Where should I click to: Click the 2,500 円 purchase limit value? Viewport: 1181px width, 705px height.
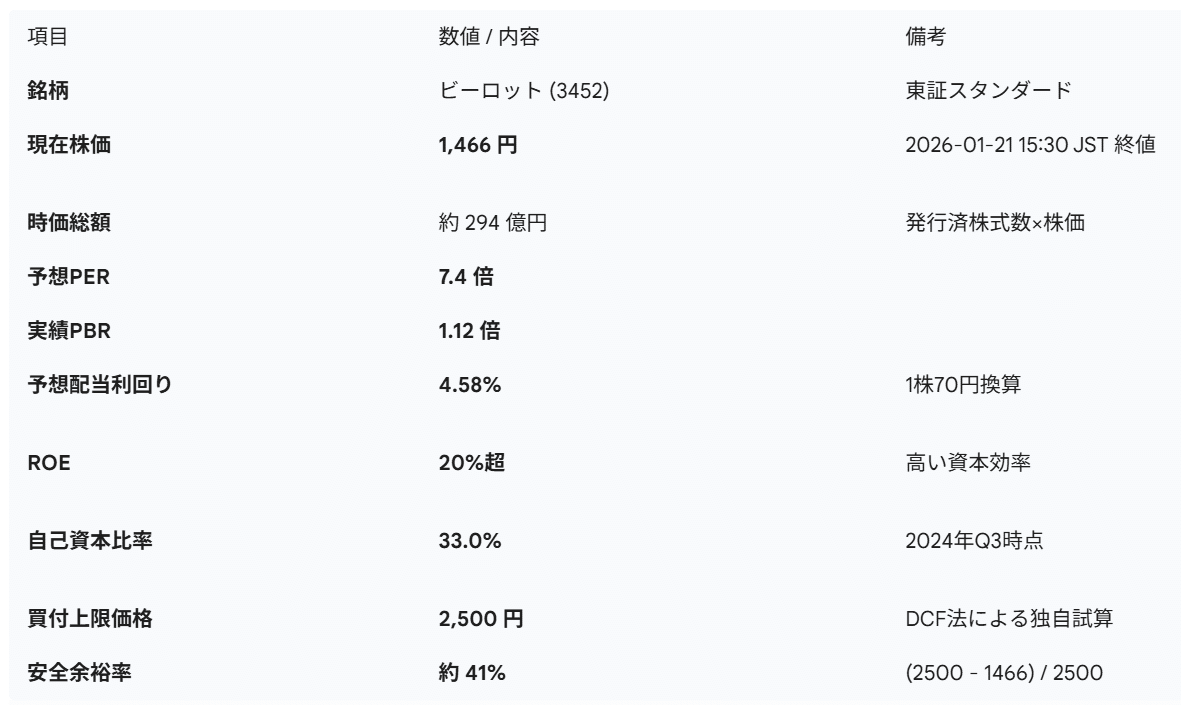(x=481, y=619)
